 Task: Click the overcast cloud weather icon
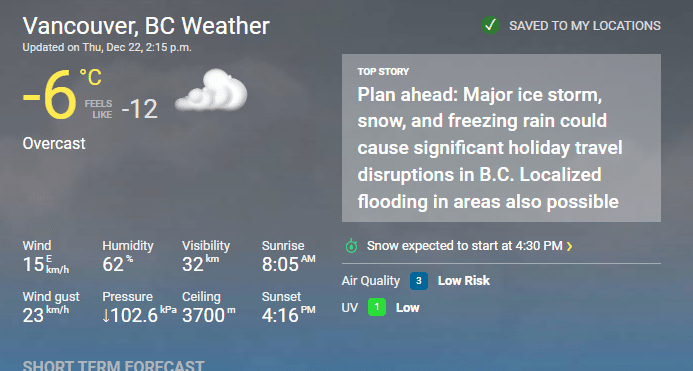point(211,90)
